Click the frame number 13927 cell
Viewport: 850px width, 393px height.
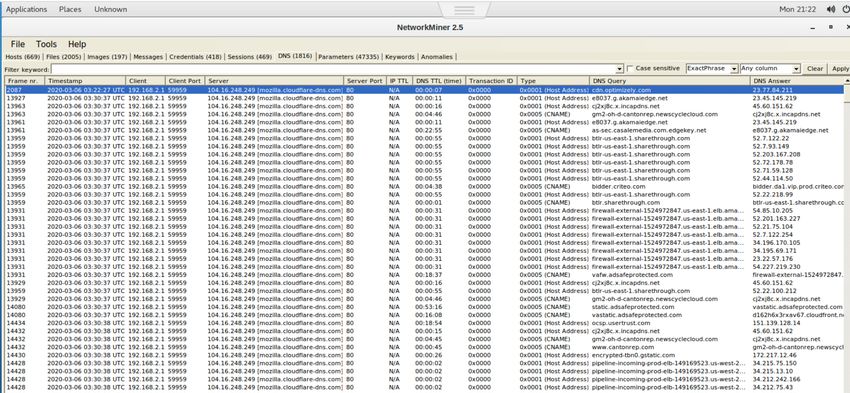coord(15,98)
